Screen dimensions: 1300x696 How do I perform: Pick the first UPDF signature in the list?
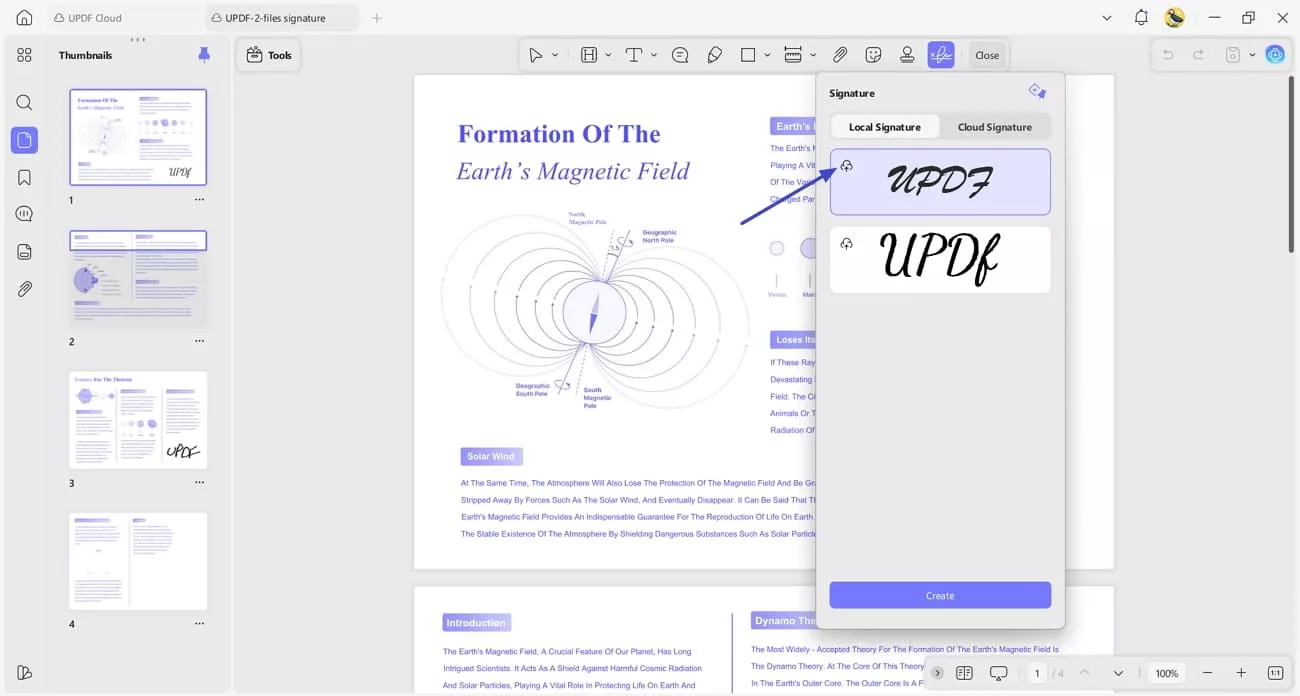coord(940,182)
